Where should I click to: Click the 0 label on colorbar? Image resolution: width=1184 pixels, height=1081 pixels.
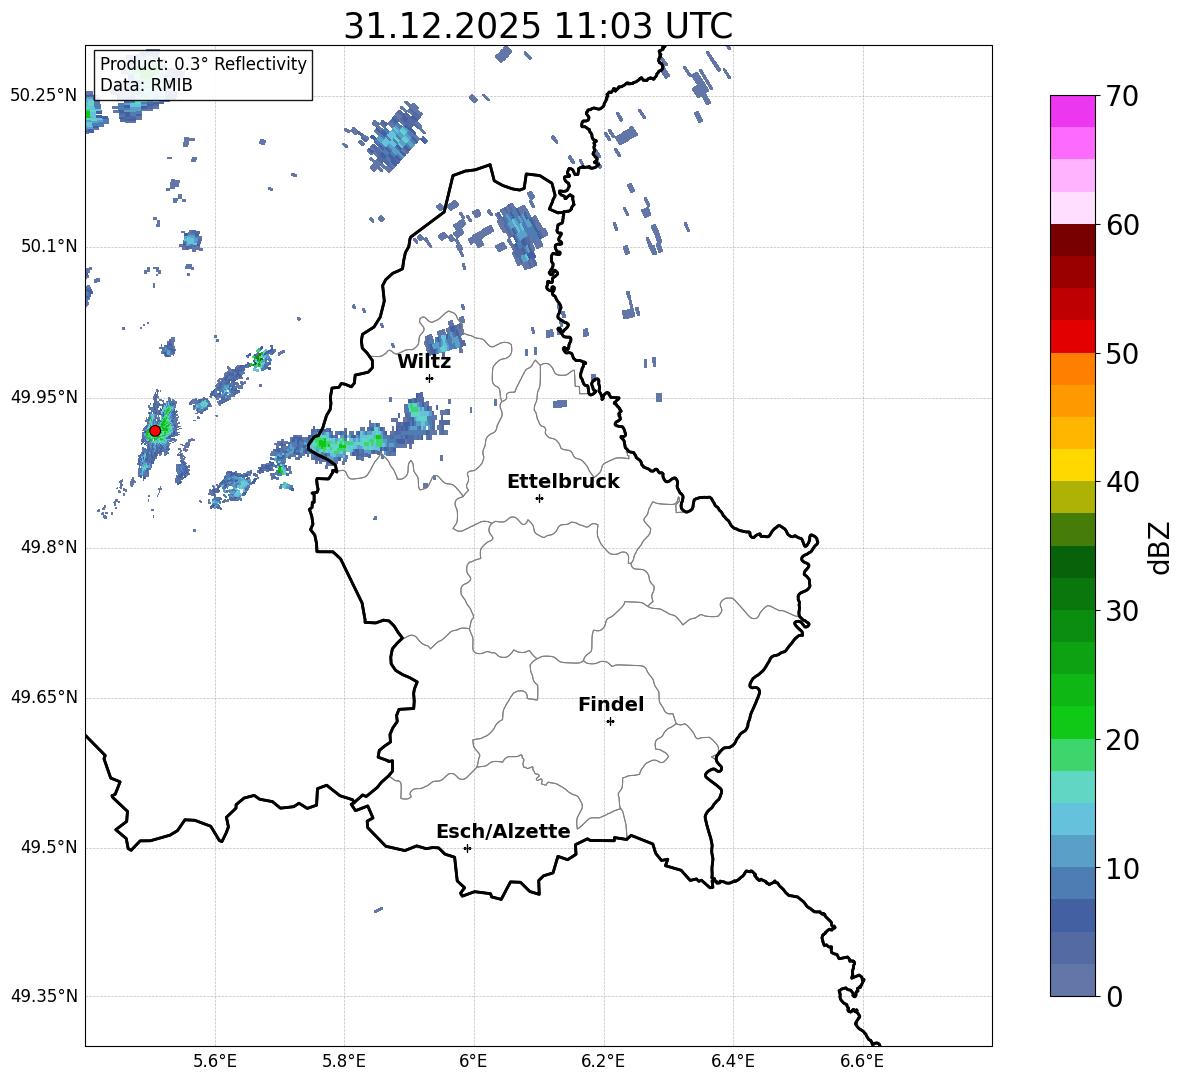(x=1114, y=997)
